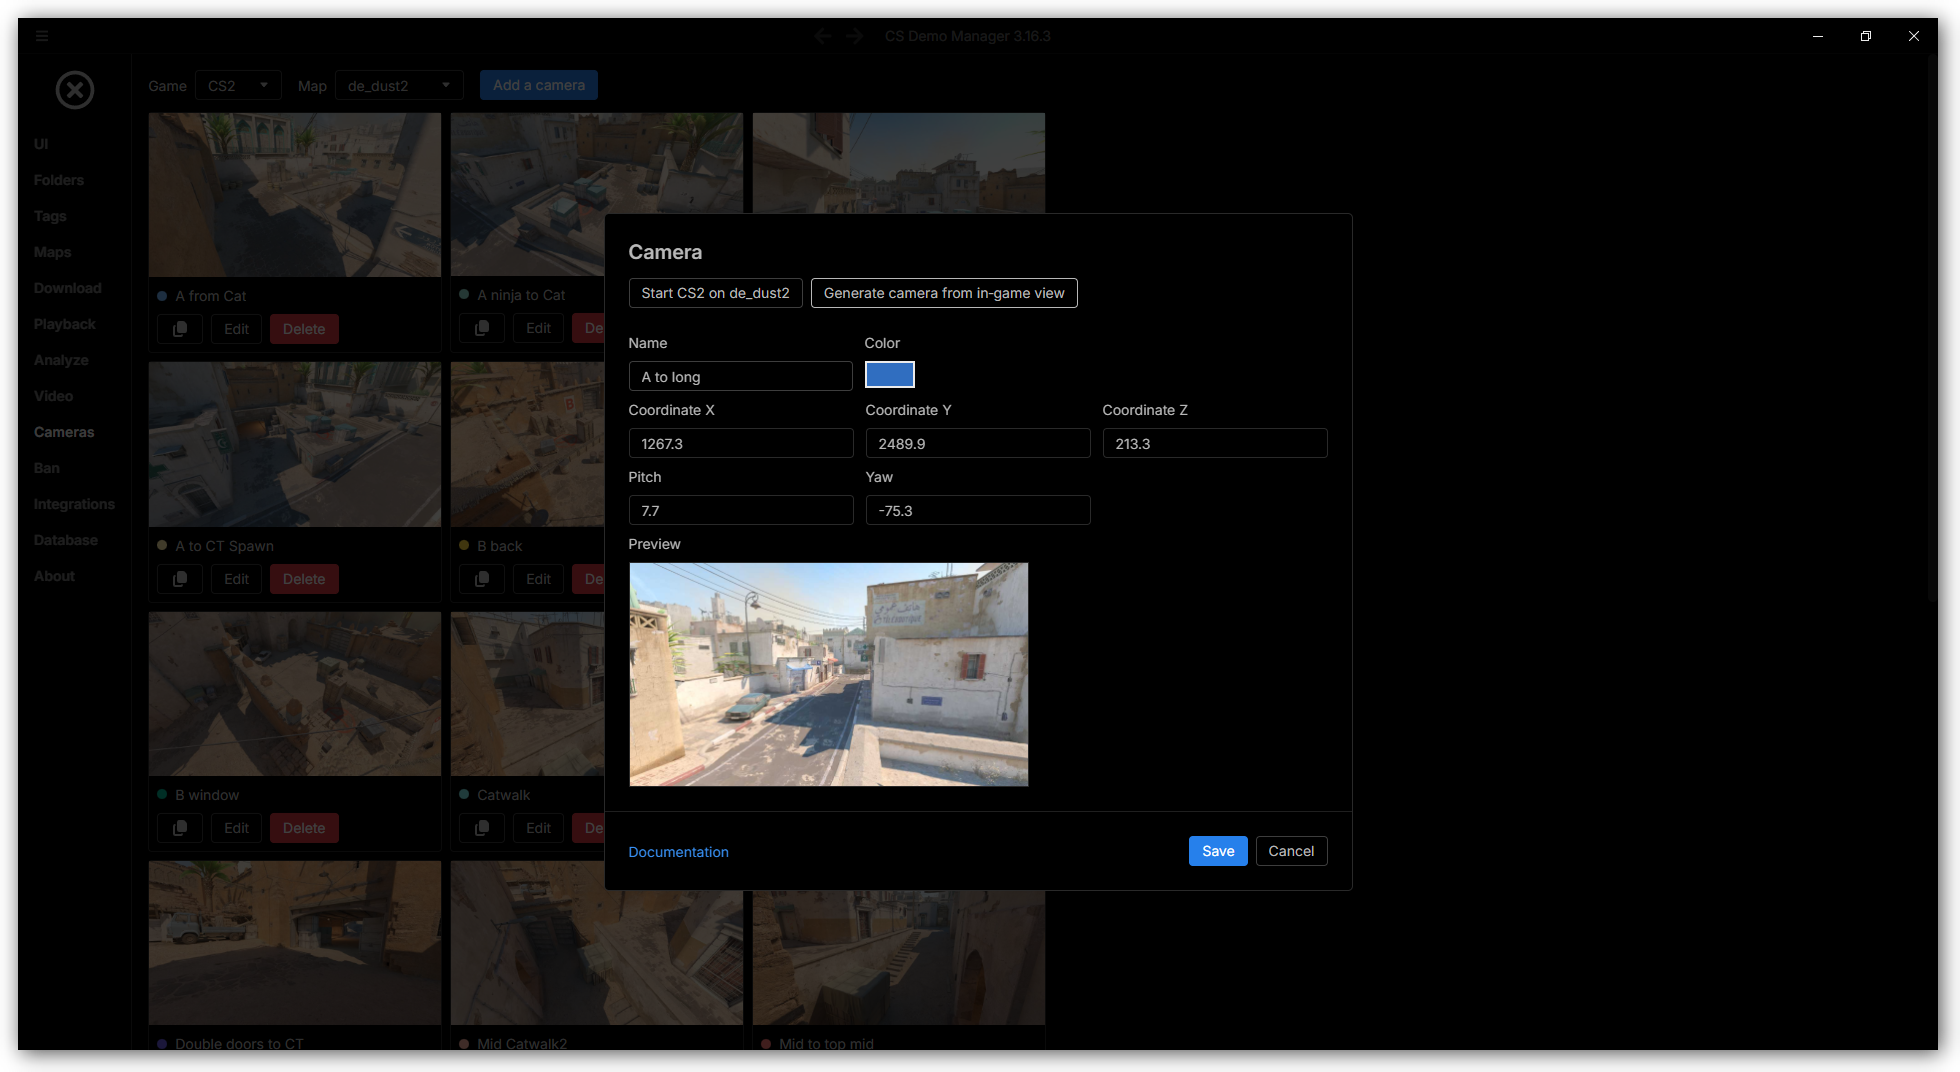Viewport: 1960px width, 1072px height.
Task: Click the Yaw value field
Action: click(x=977, y=511)
